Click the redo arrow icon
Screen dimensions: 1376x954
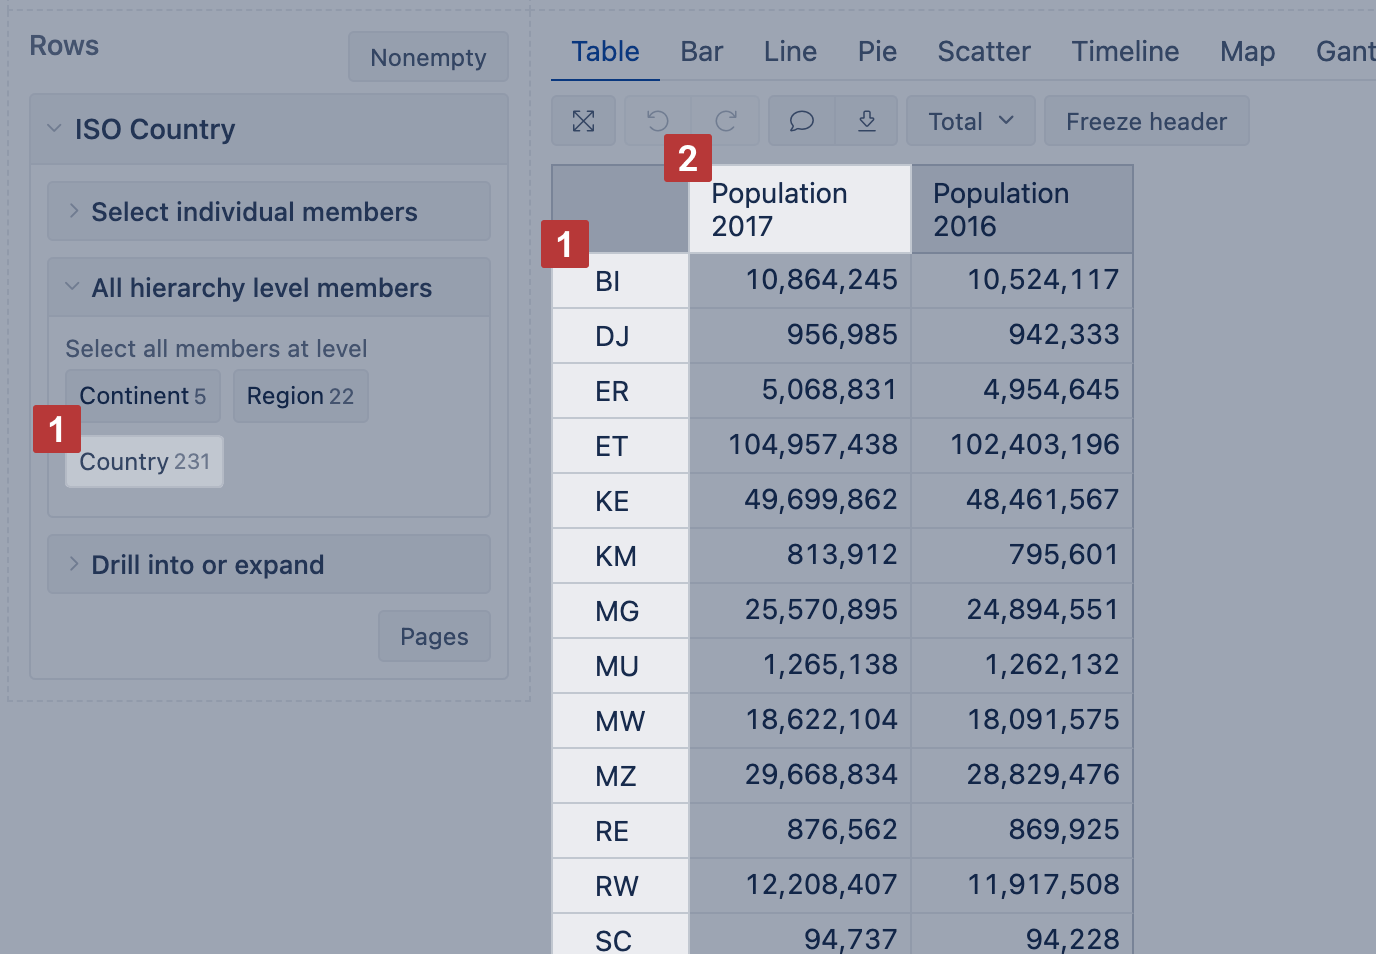coord(726,122)
